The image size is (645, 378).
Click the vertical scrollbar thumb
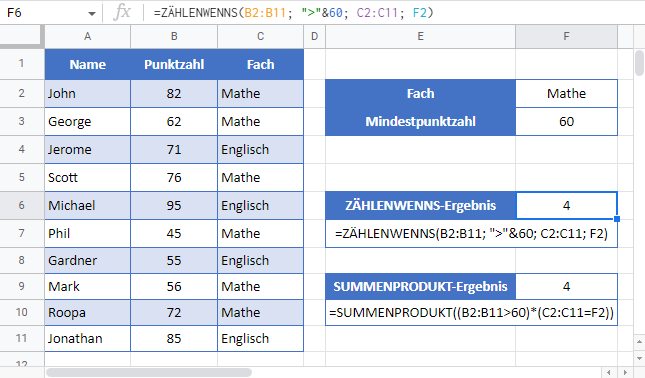(x=639, y=63)
